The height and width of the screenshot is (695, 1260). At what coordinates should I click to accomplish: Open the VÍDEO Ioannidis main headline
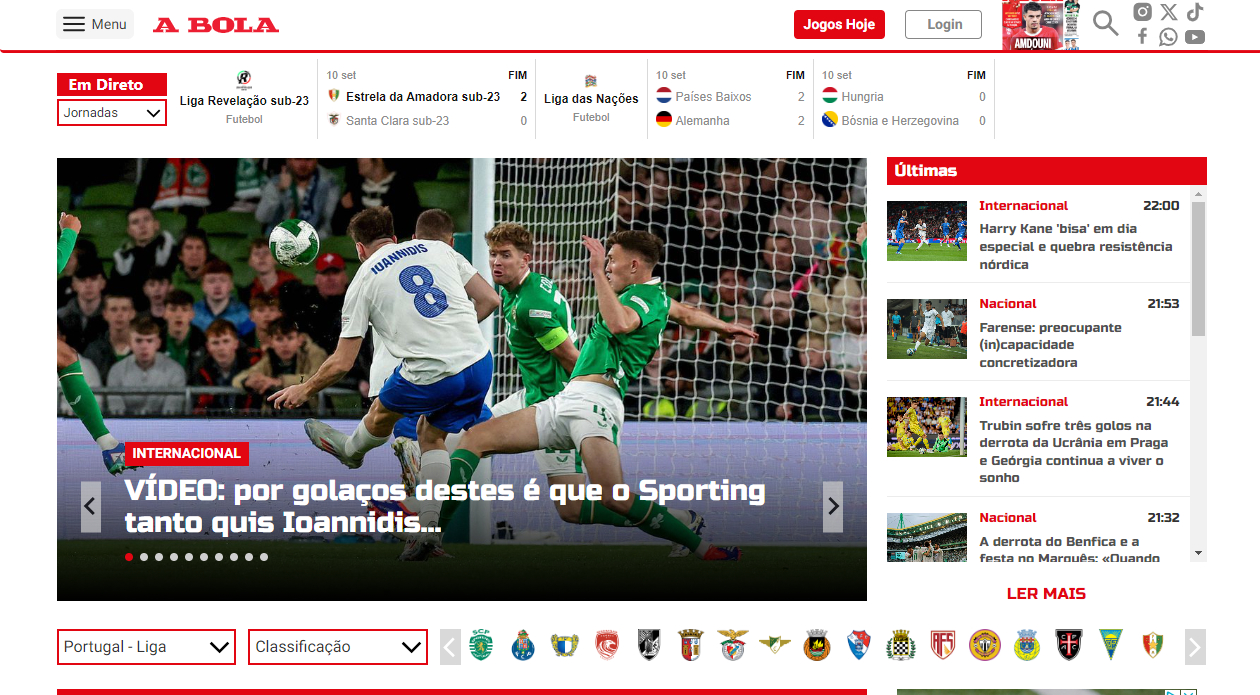[445, 507]
